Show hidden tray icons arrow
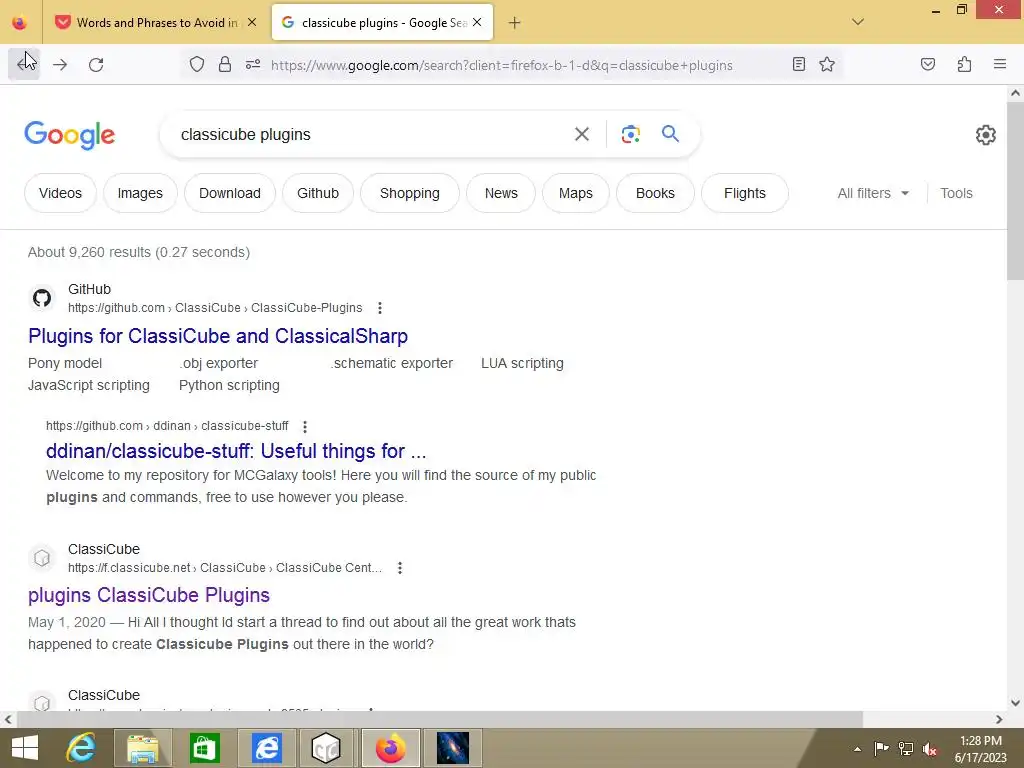The height and width of the screenshot is (768, 1024). point(857,749)
